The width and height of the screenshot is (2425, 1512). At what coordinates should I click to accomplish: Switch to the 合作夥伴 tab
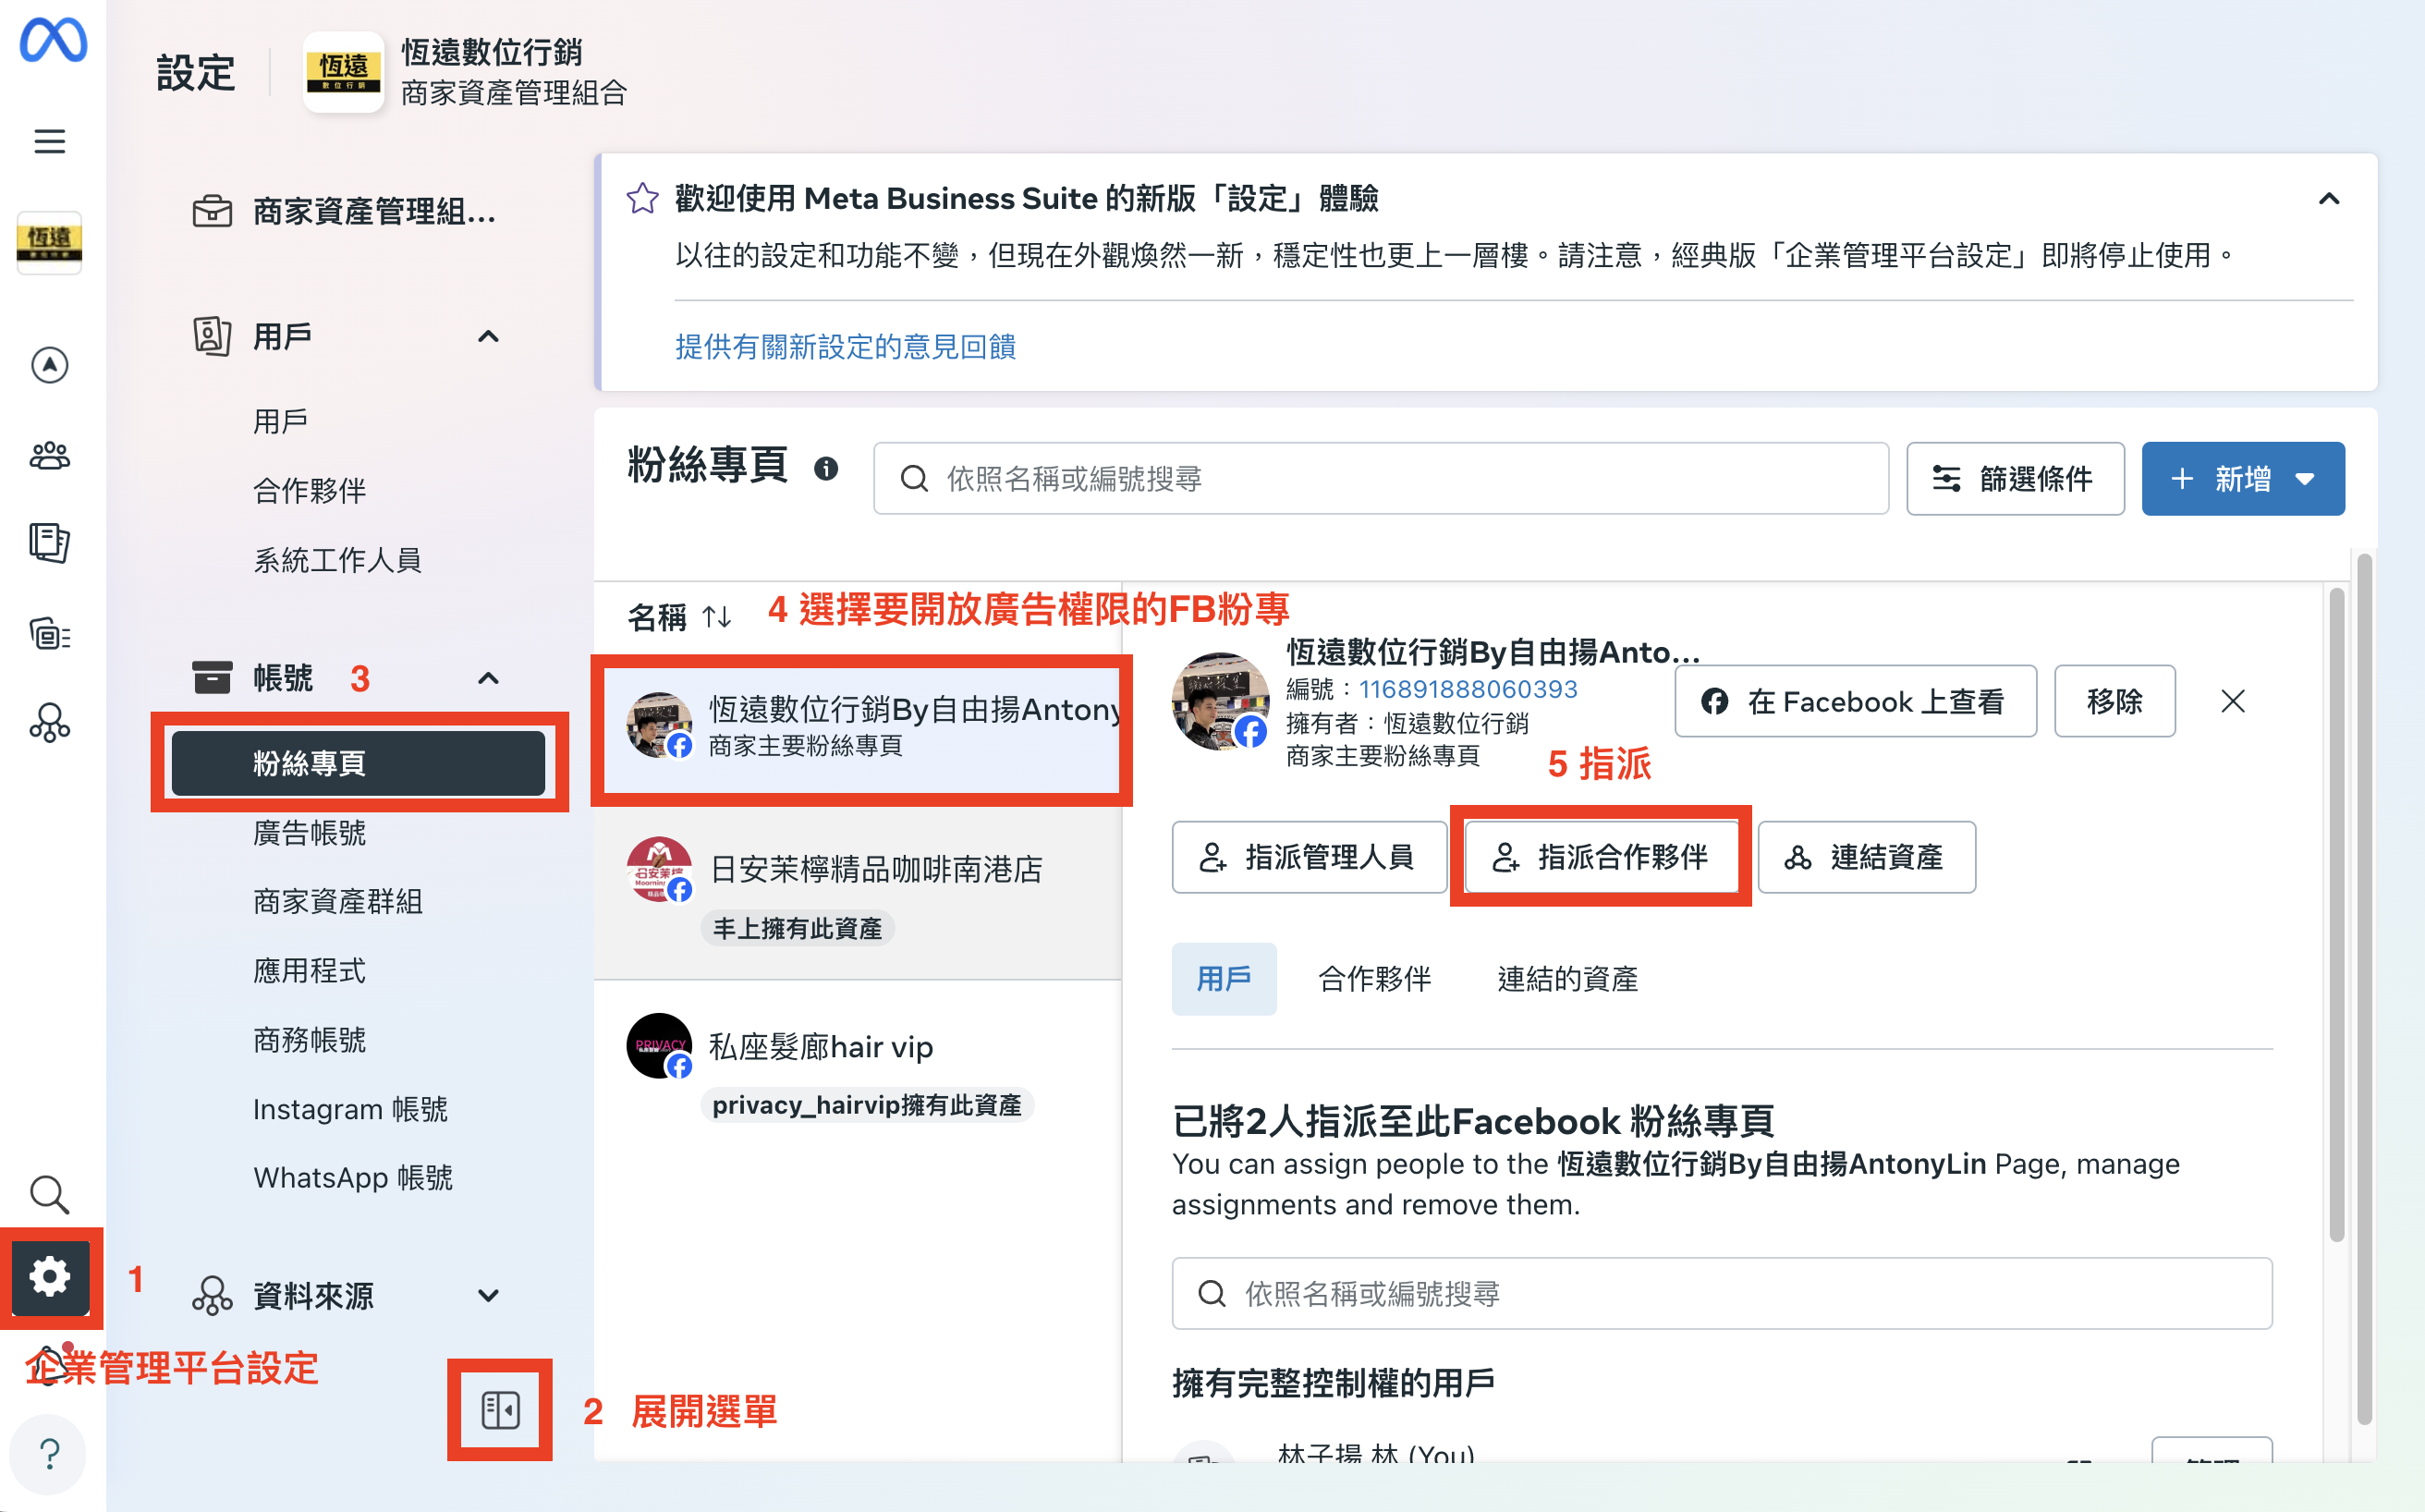tap(1374, 978)
